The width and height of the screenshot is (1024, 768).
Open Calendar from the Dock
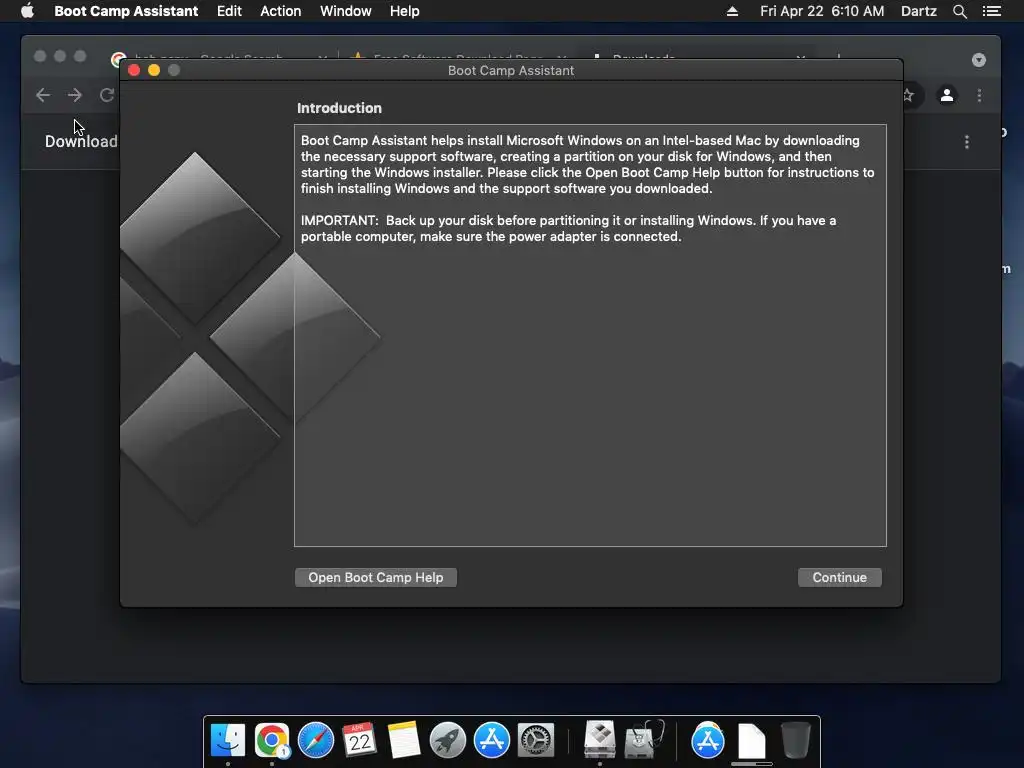click(359, 740)
